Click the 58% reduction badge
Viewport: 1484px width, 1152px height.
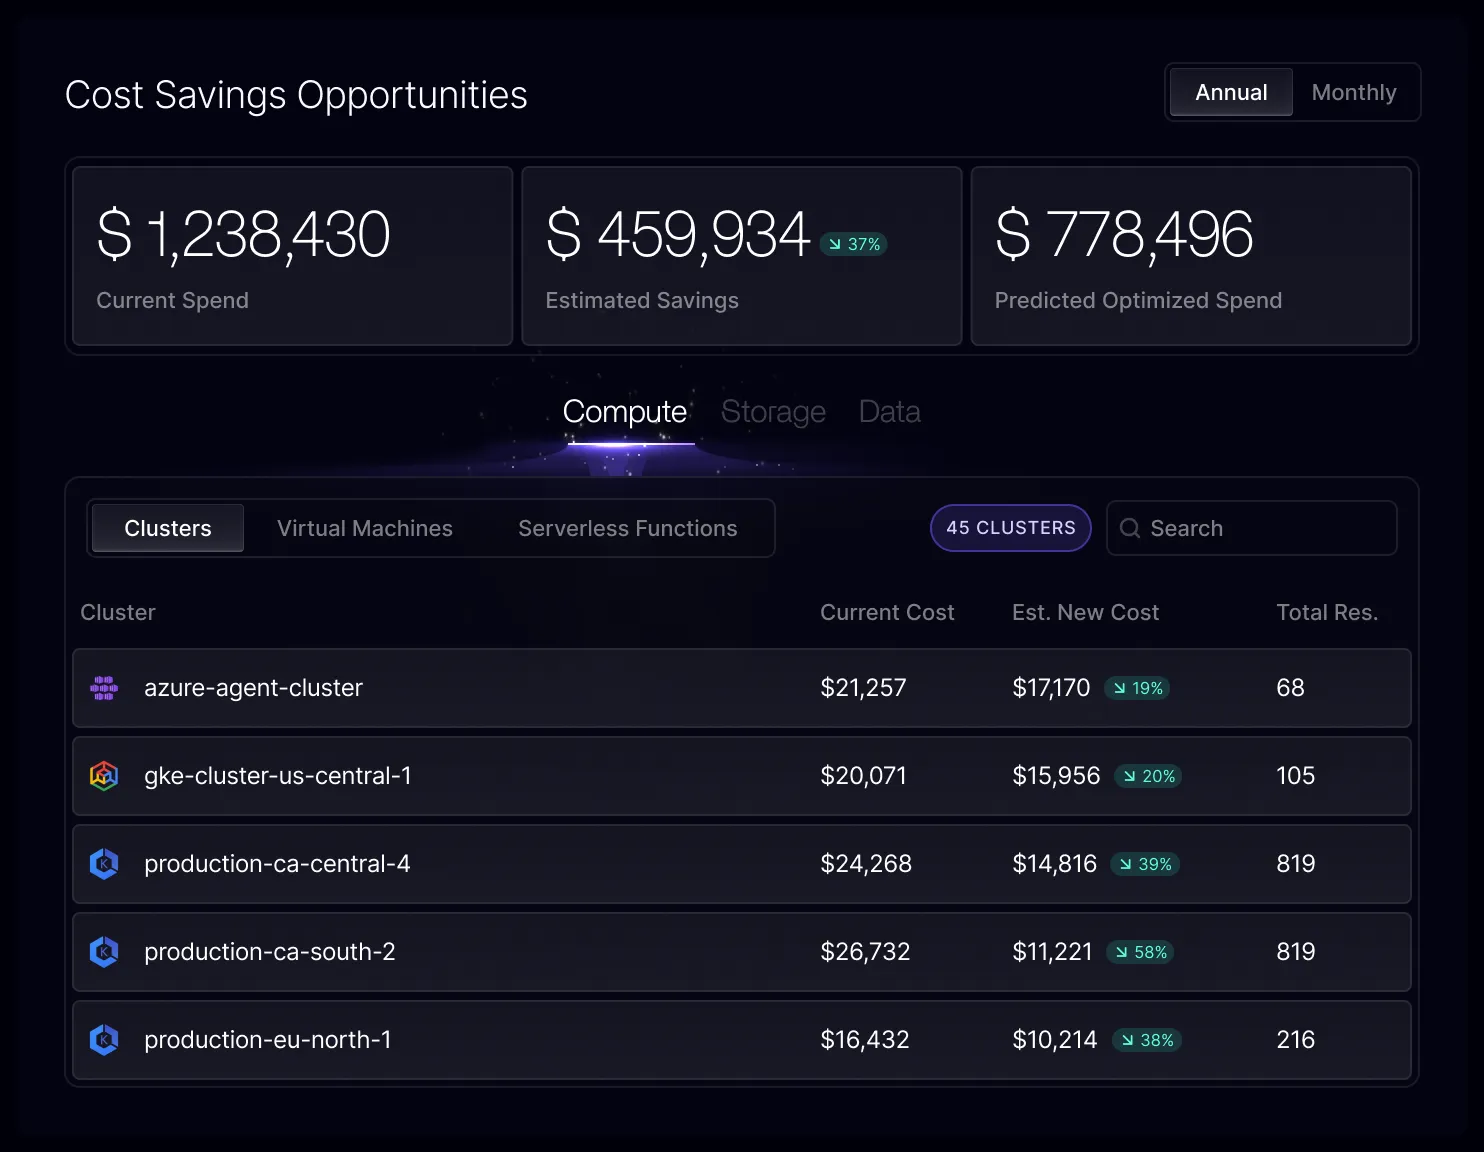pos(1140,952)
